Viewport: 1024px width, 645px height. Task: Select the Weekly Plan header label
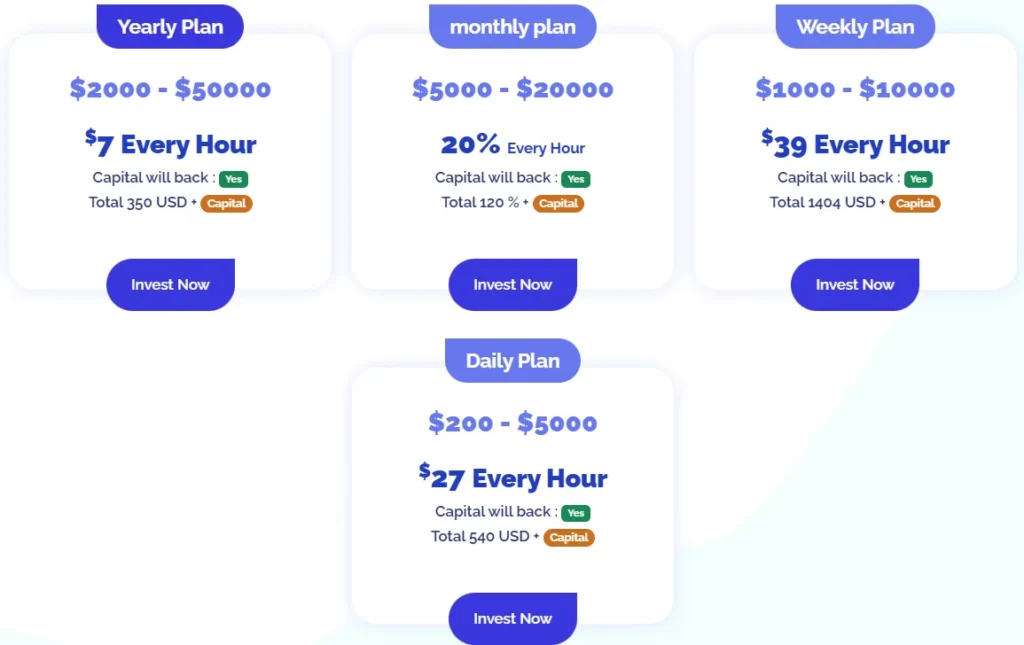855,27
